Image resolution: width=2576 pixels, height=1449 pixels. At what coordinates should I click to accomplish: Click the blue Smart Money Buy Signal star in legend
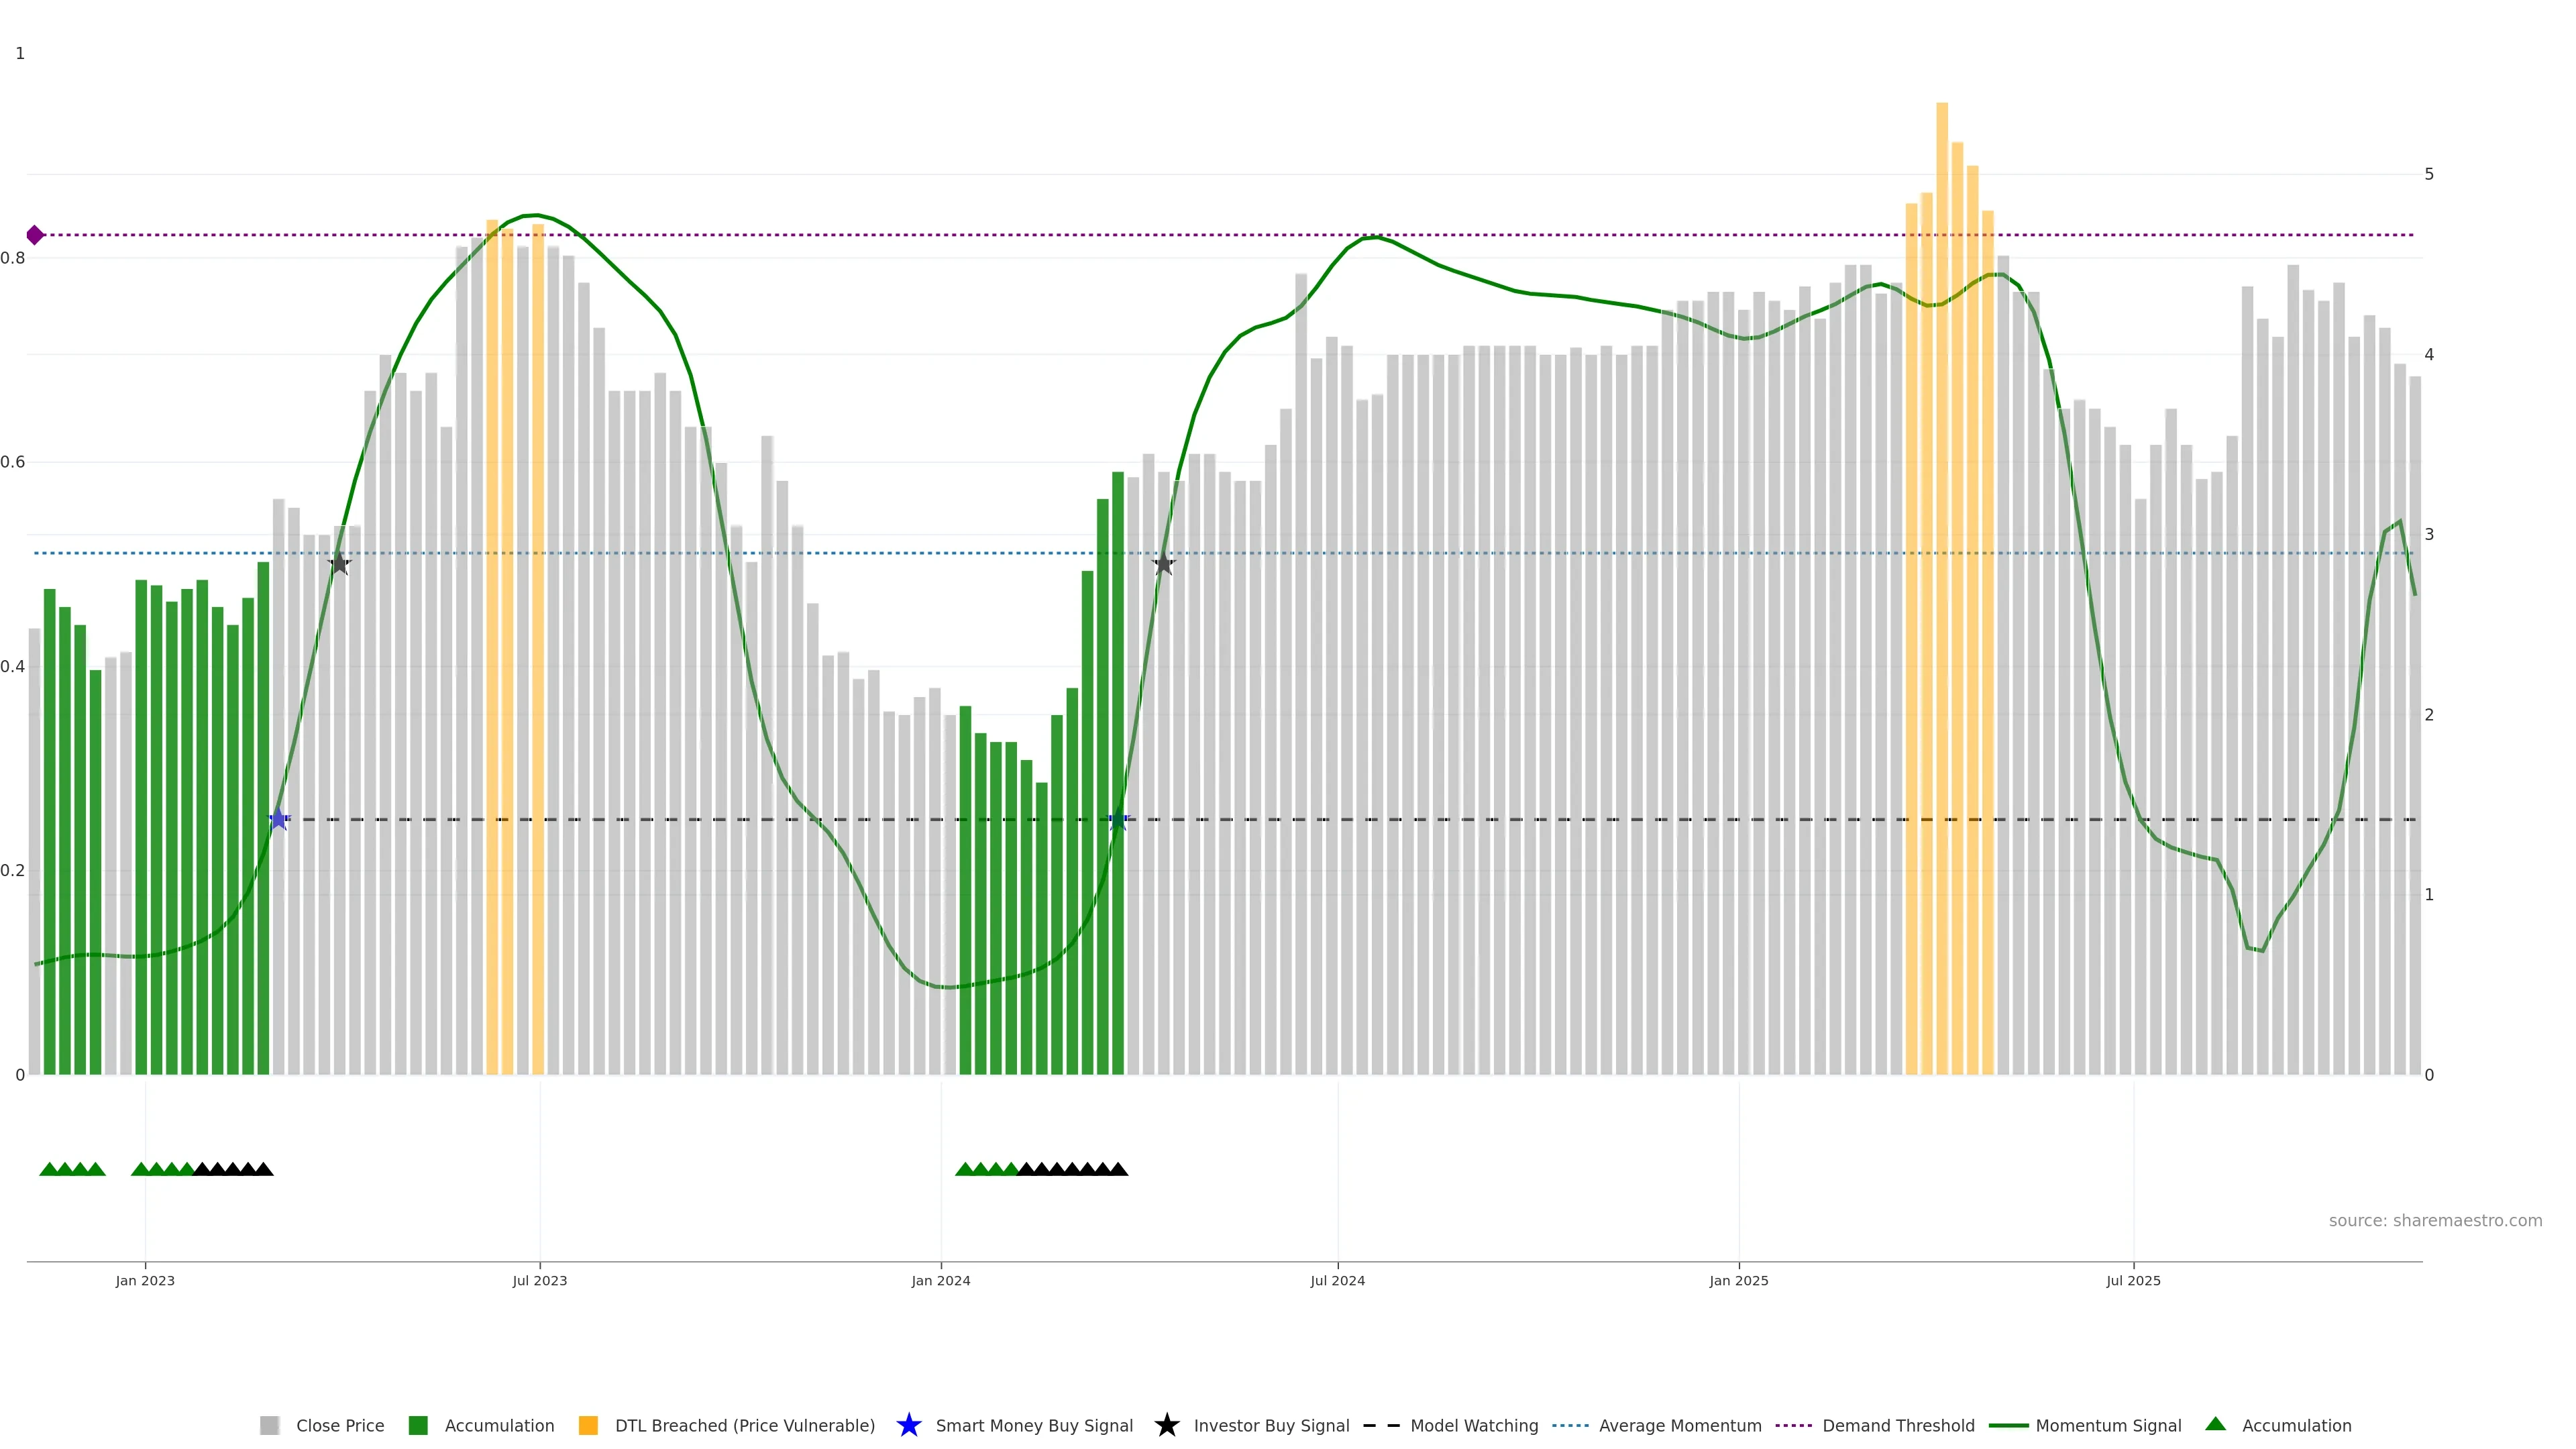(x=908, y=1425)
